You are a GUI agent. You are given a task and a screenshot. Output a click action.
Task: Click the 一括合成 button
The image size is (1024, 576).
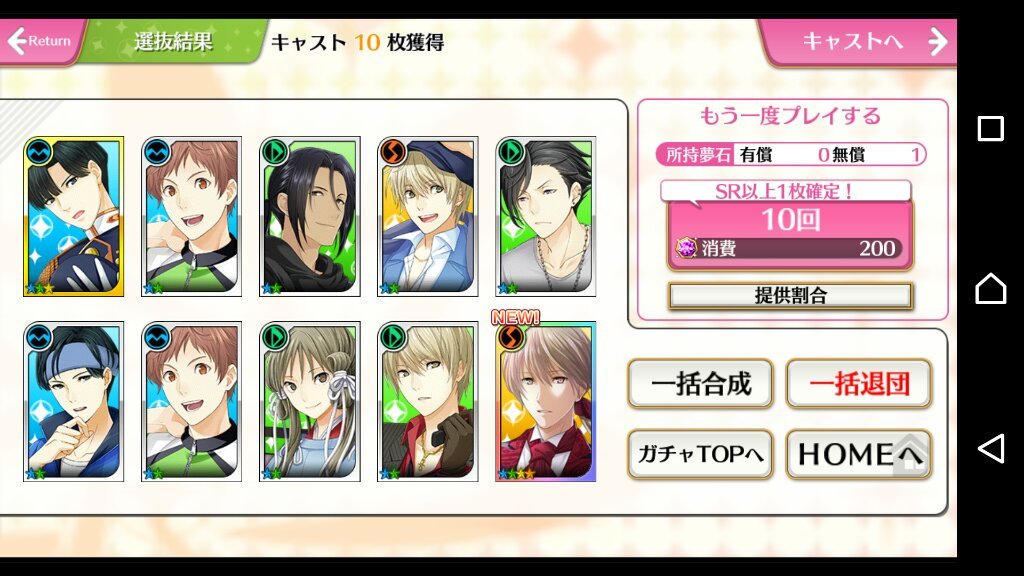[701, 383]
